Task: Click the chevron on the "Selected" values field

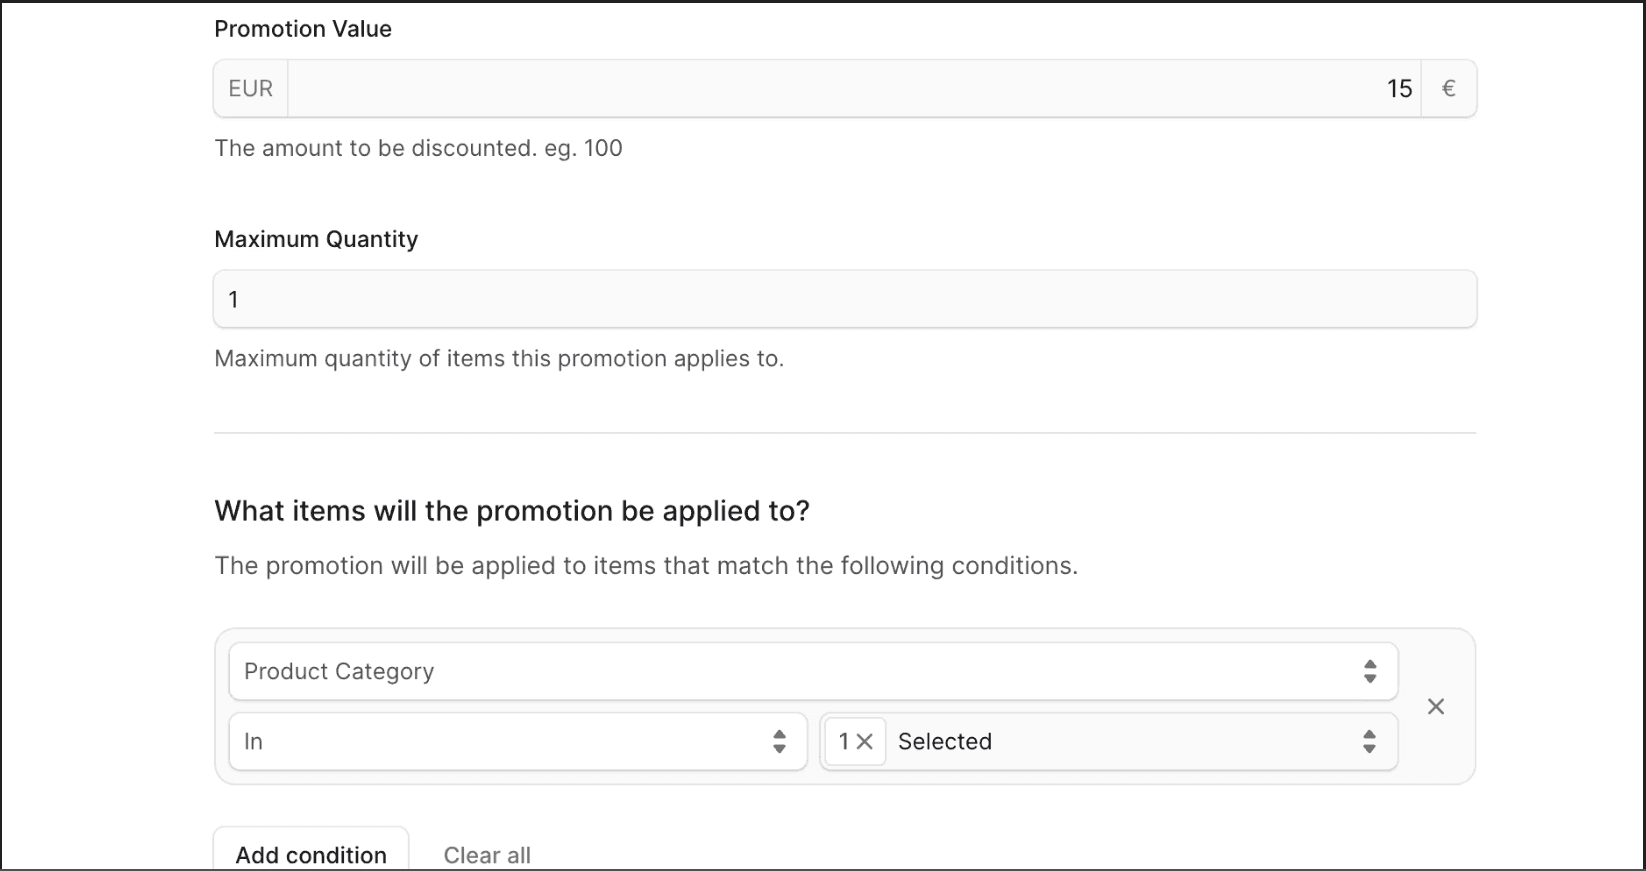Action: click(x=1369, y=741)
